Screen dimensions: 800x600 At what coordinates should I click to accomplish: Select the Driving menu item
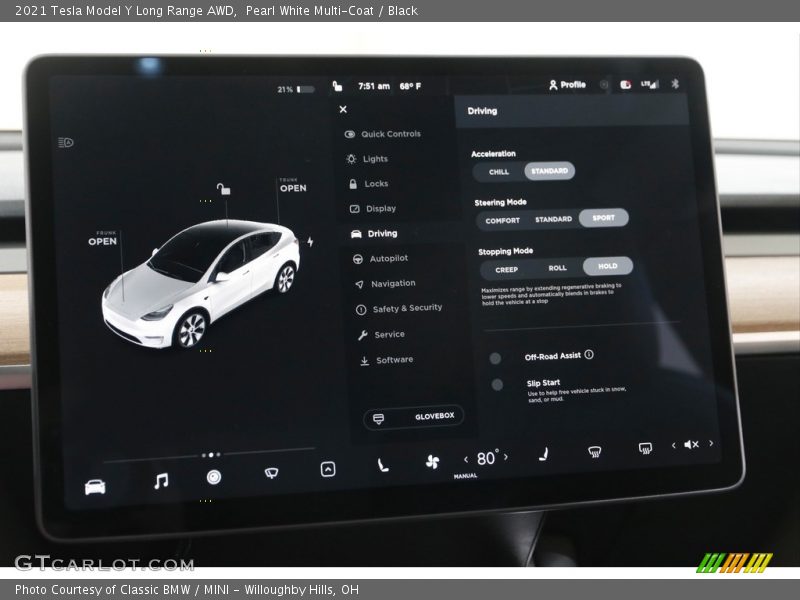[374, 234]
